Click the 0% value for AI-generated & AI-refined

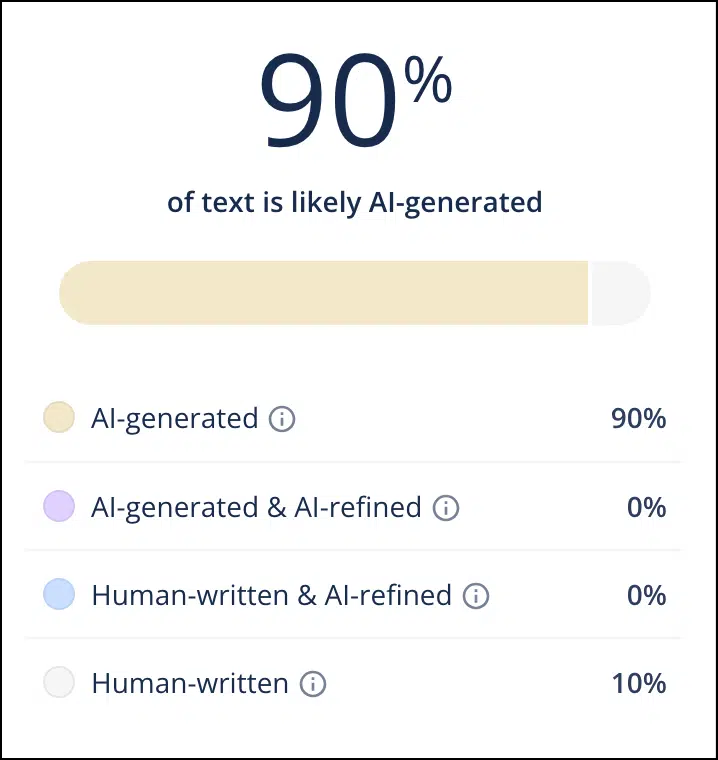coord(646,507)
